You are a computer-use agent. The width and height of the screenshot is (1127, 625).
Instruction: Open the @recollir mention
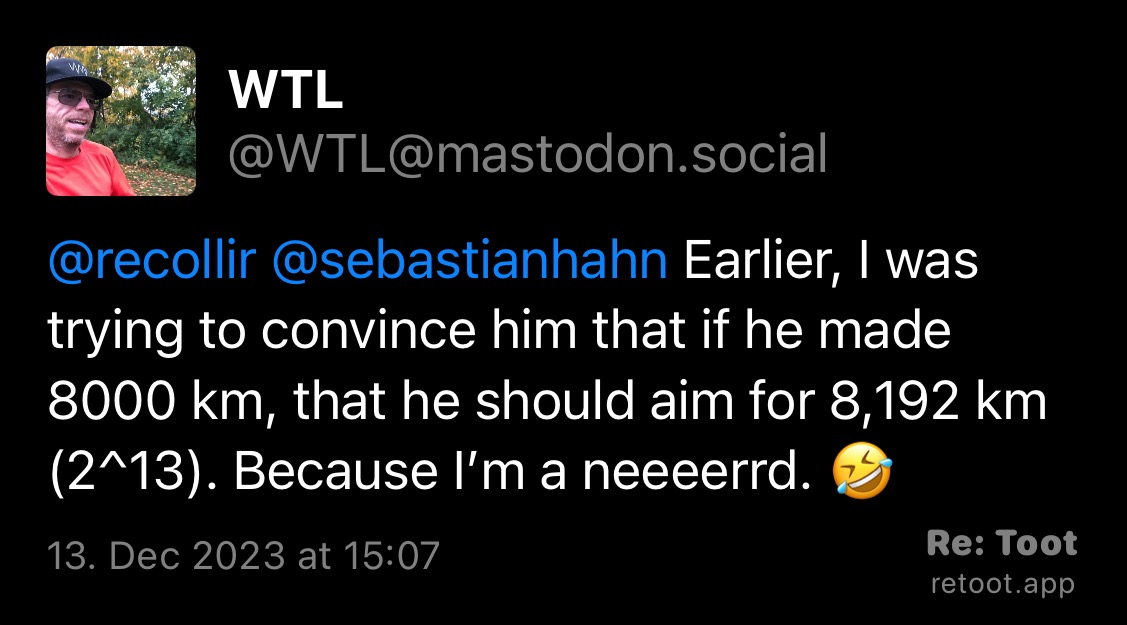152,260
